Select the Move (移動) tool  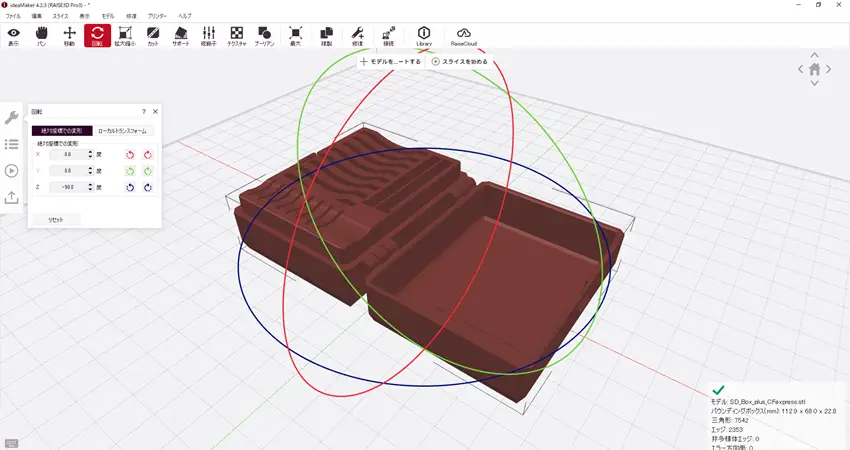point(69,37)
